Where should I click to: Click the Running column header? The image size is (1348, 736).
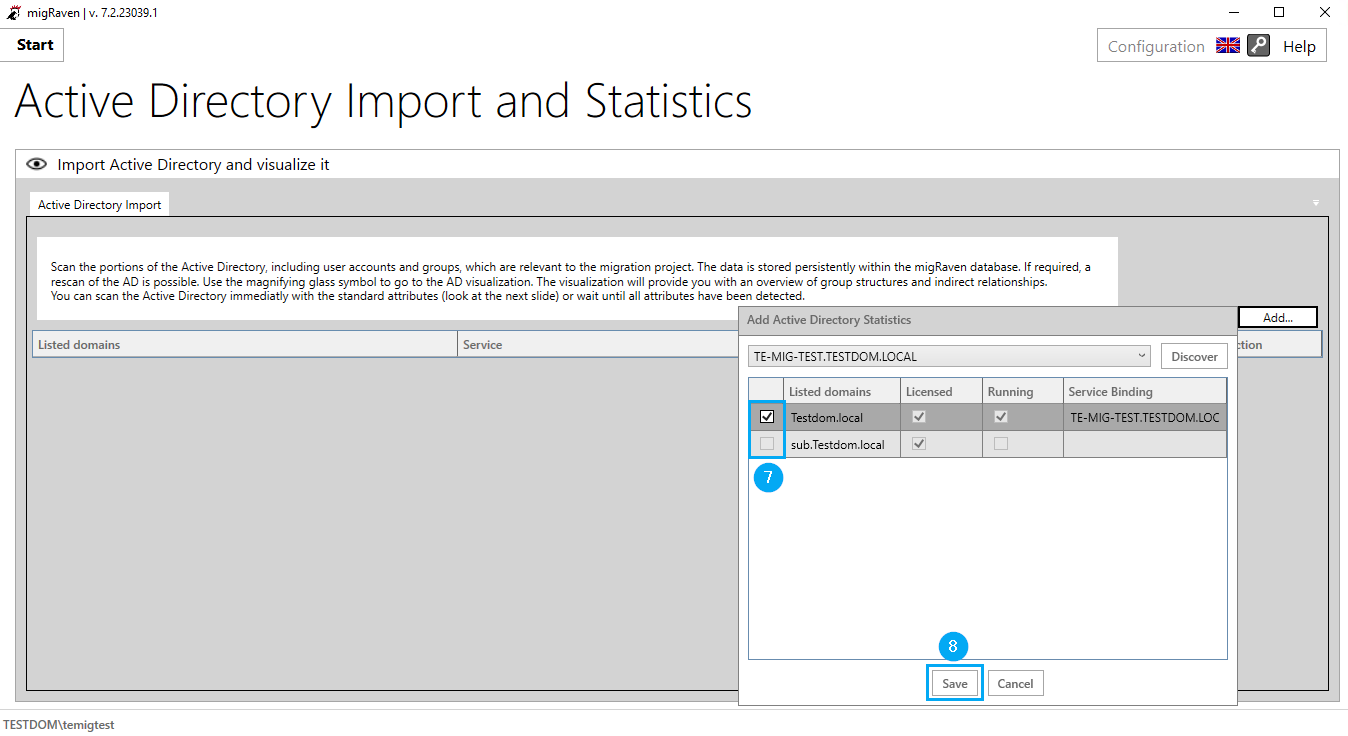(1022, 392)
